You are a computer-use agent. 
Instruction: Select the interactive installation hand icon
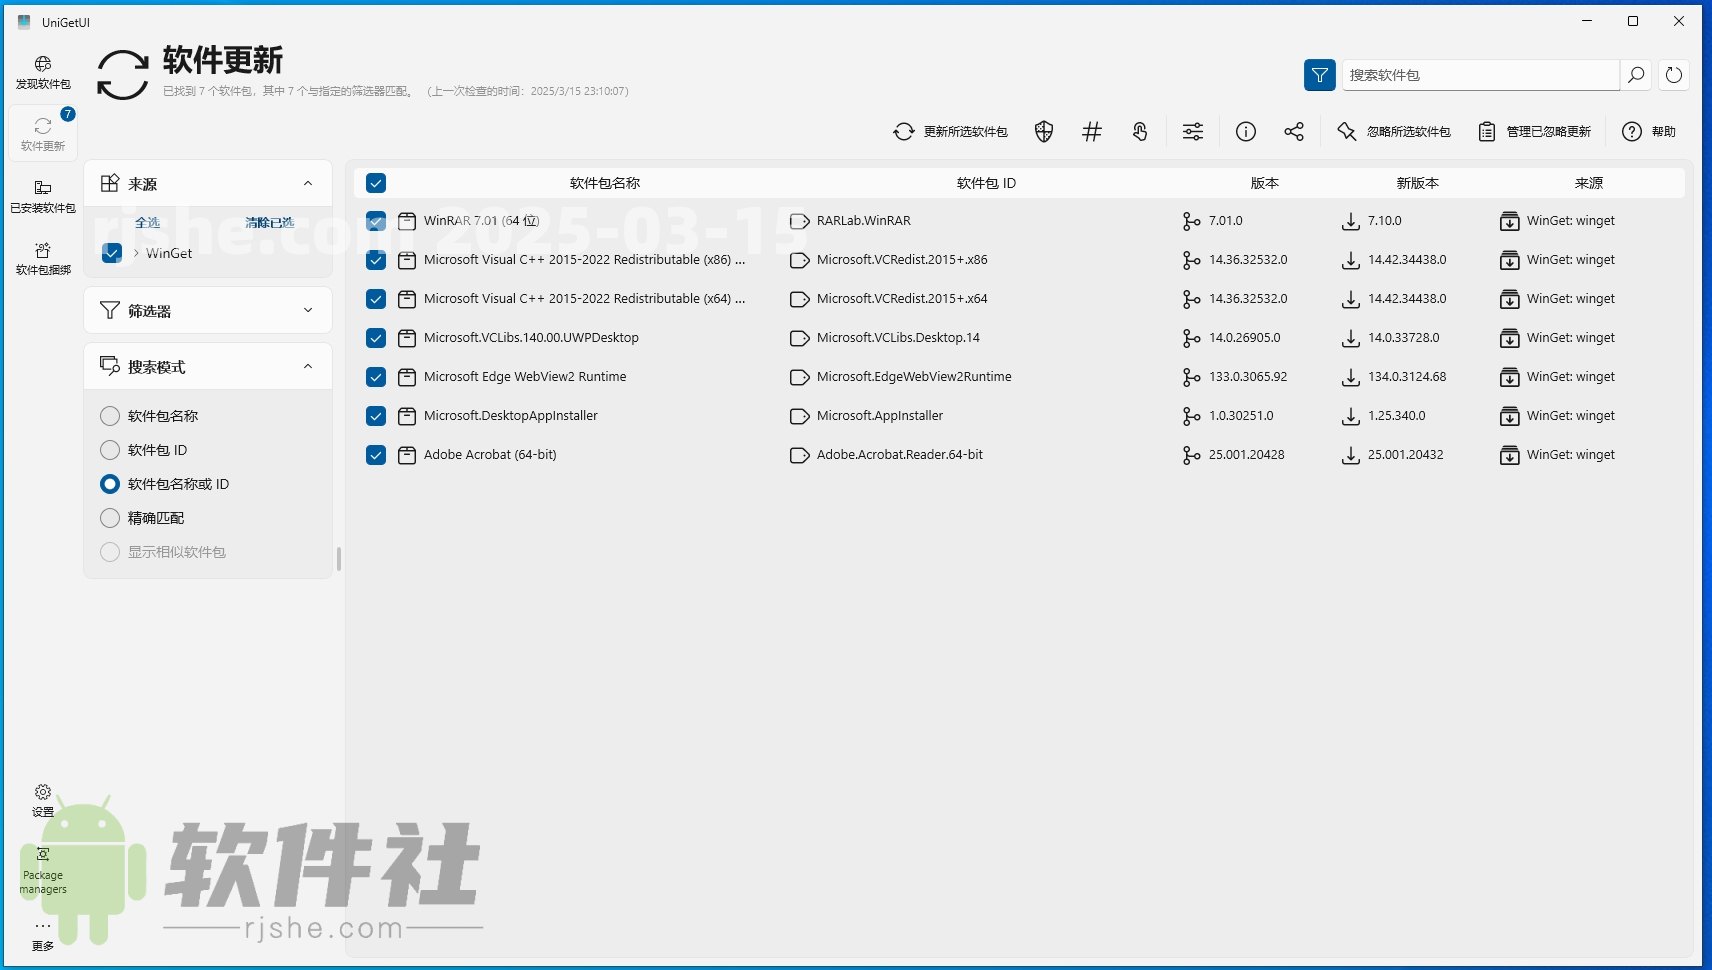[x=1140, y=131]
